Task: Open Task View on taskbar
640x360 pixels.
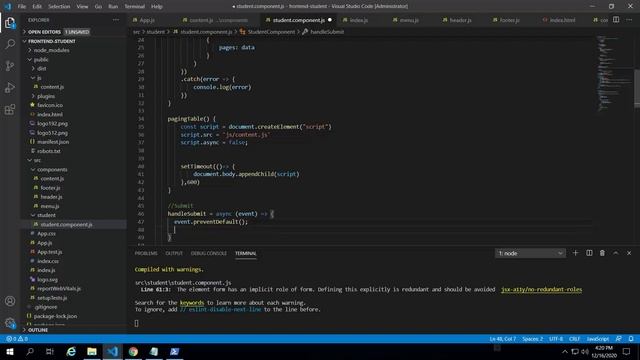Action: tap(50, 351)
